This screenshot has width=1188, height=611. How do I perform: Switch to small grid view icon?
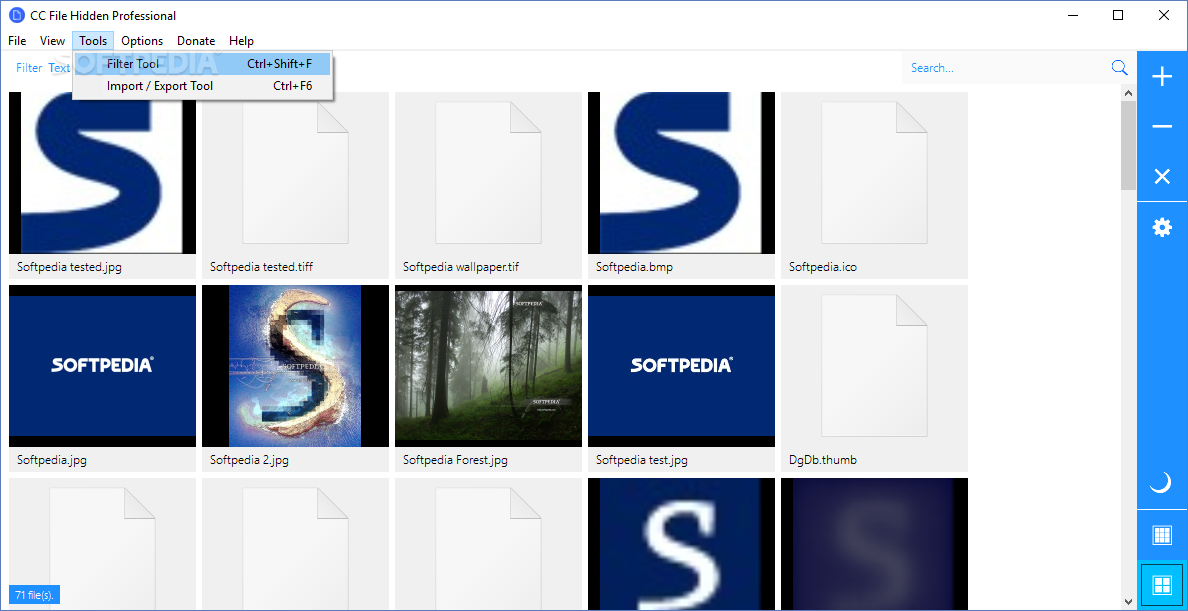[1161, 534]
